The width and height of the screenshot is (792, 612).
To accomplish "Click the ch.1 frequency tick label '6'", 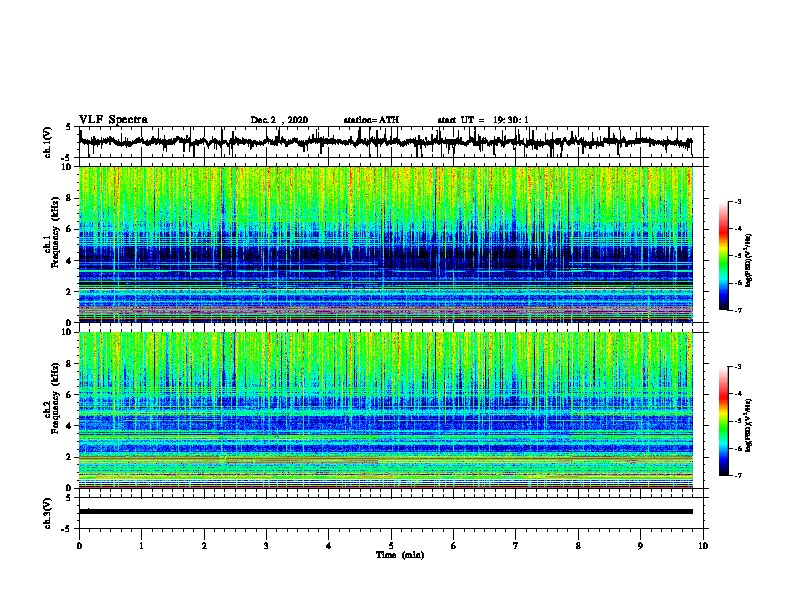I will click(x=70, y=229).
